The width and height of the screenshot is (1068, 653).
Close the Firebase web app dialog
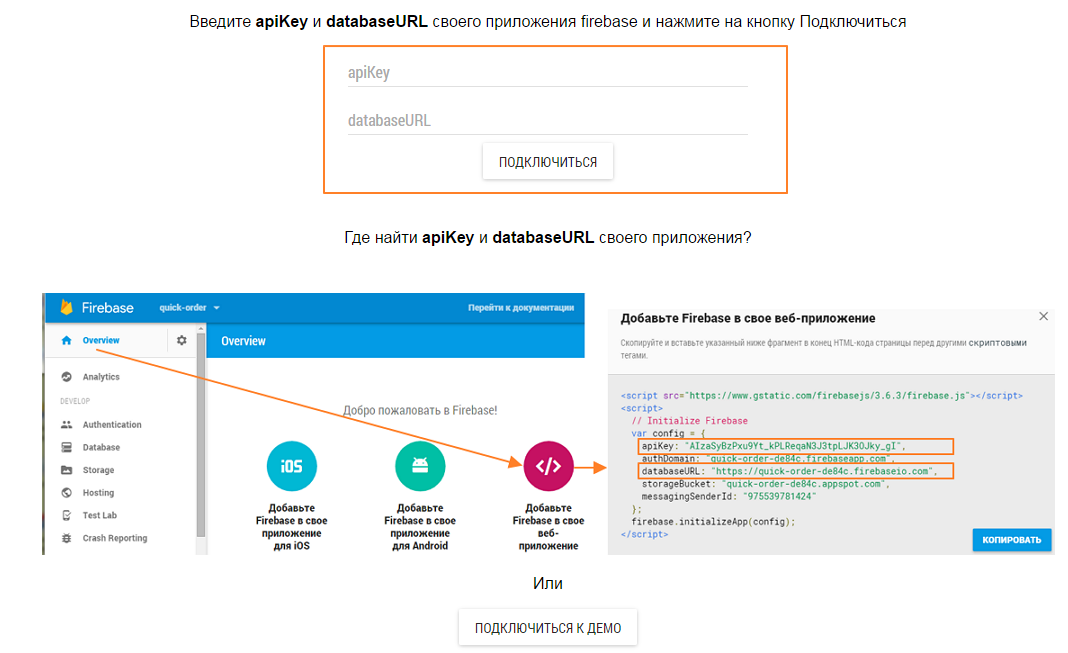pyautogui.click(x=1043, y=317)
